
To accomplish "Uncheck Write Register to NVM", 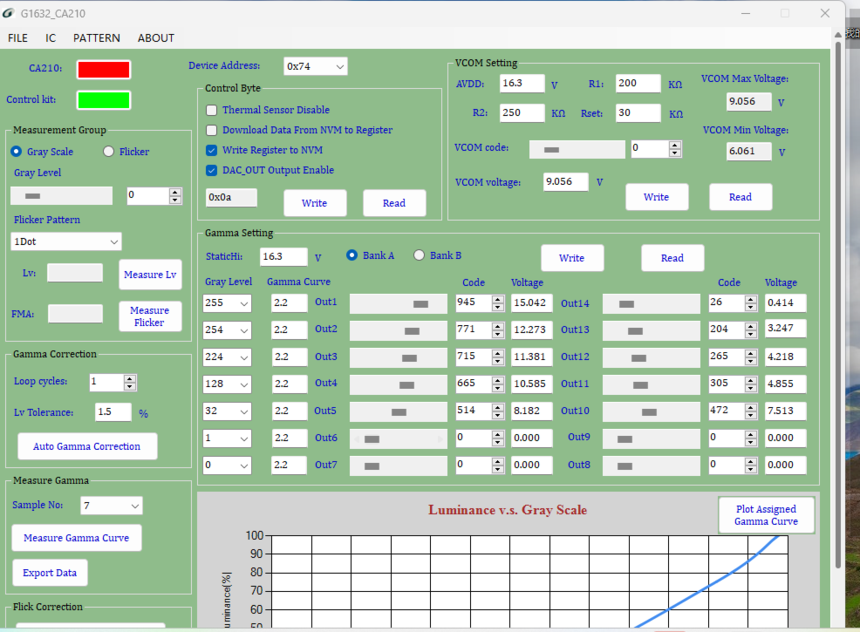I will (x=211, y=150).
